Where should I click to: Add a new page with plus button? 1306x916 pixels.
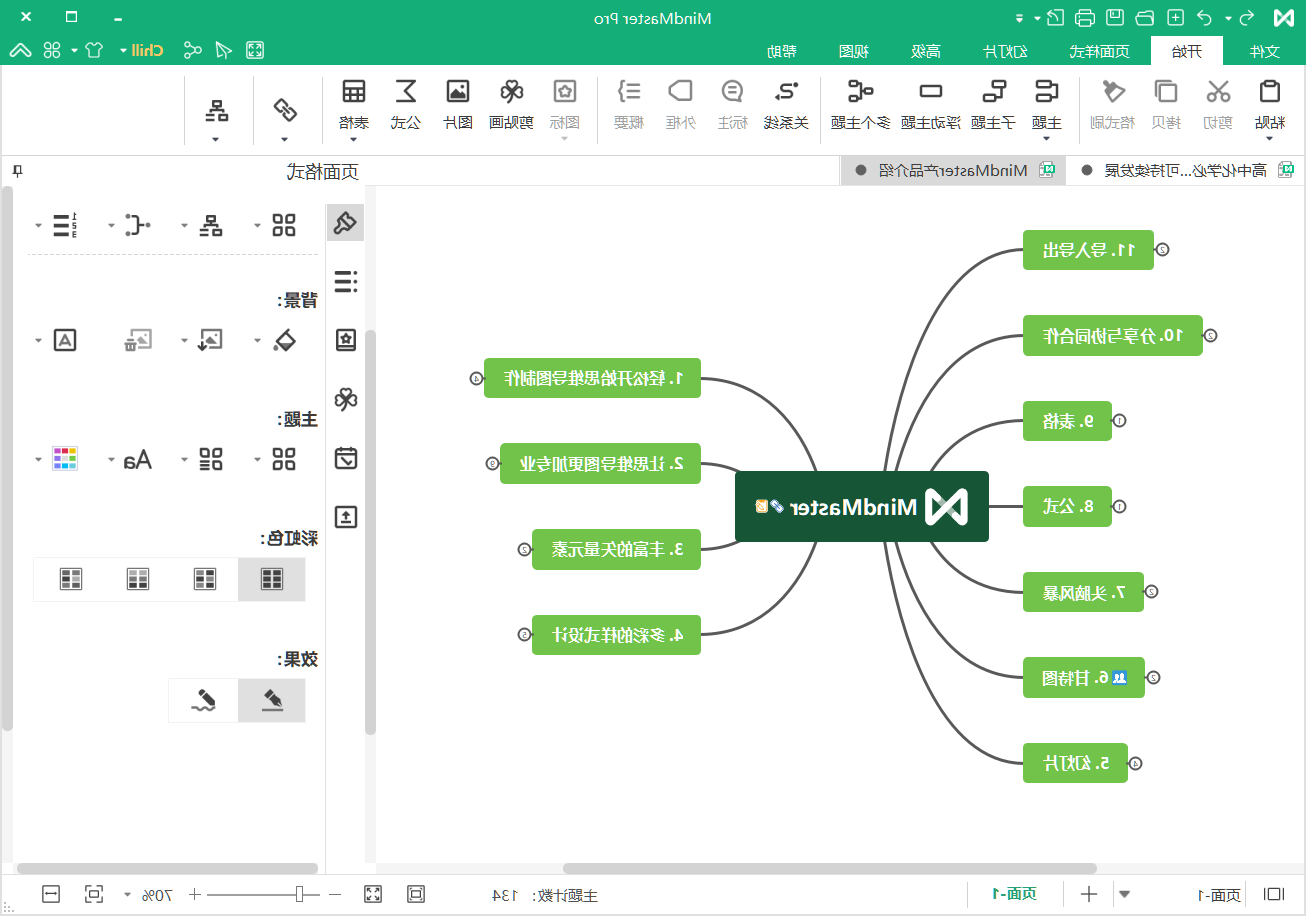[1089, 894]
